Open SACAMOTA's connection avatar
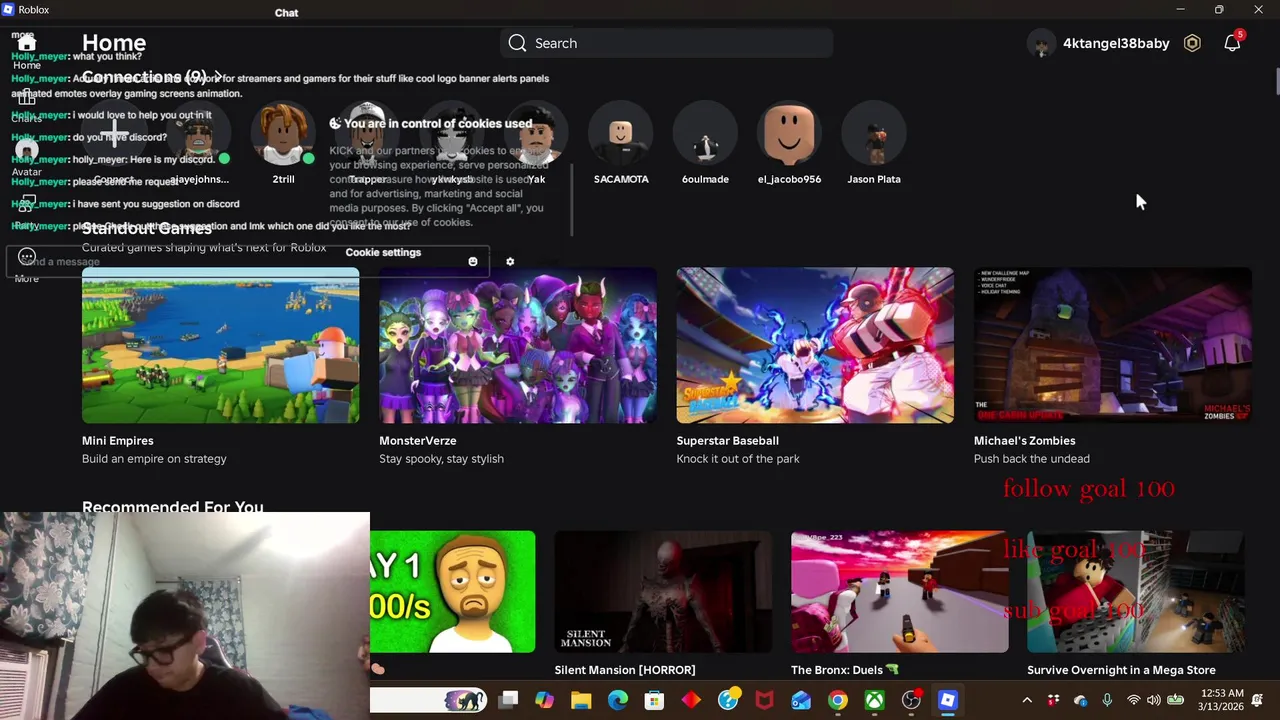Screen dimensions: 1280x720 tap(621, 134)
